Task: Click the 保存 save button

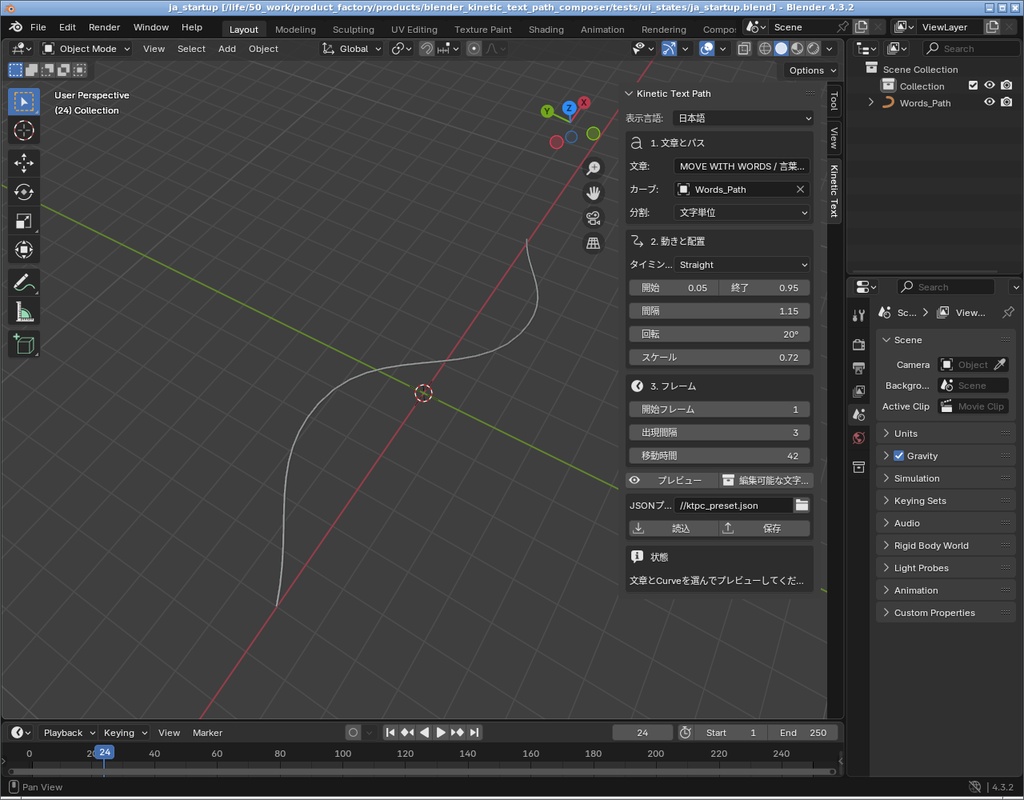Action: pyautogui.click(x=765, y=528)
